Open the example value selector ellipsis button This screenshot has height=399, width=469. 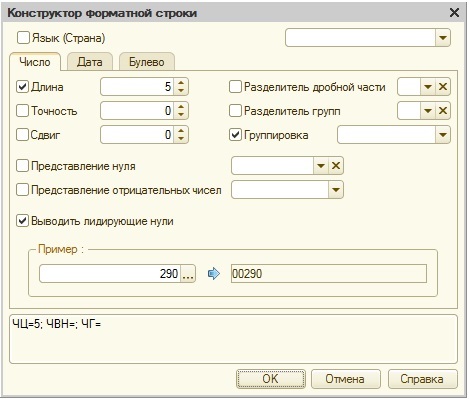point(188,274)
